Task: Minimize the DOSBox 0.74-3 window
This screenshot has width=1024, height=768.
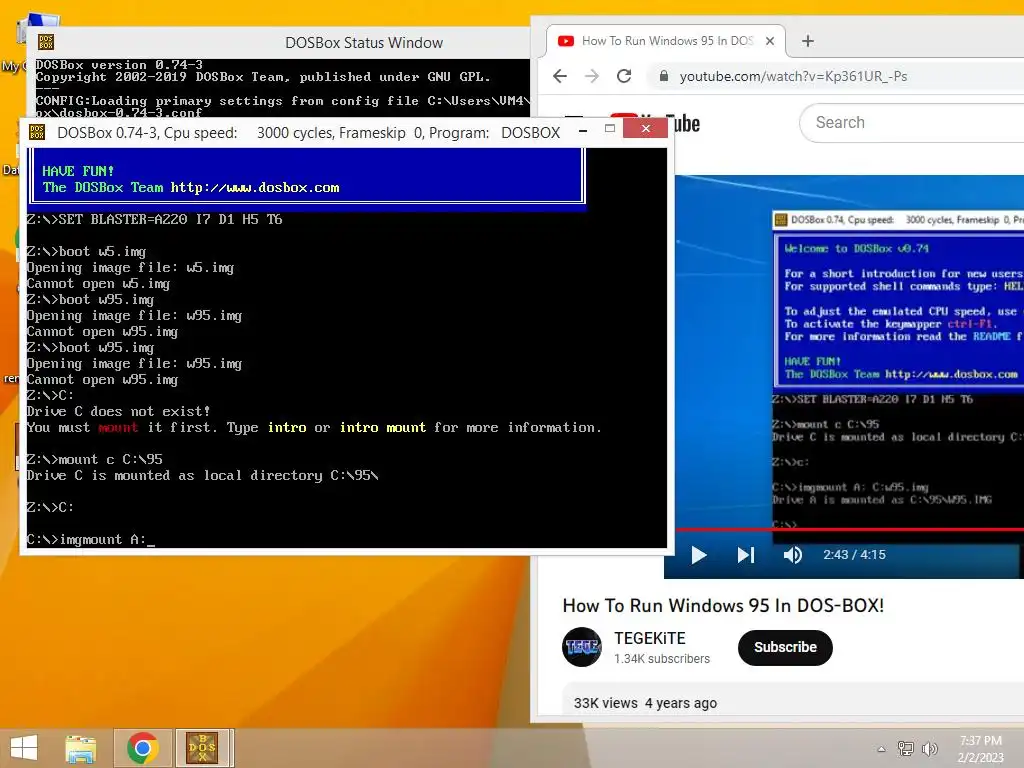Action: click(x=583, y=131)
